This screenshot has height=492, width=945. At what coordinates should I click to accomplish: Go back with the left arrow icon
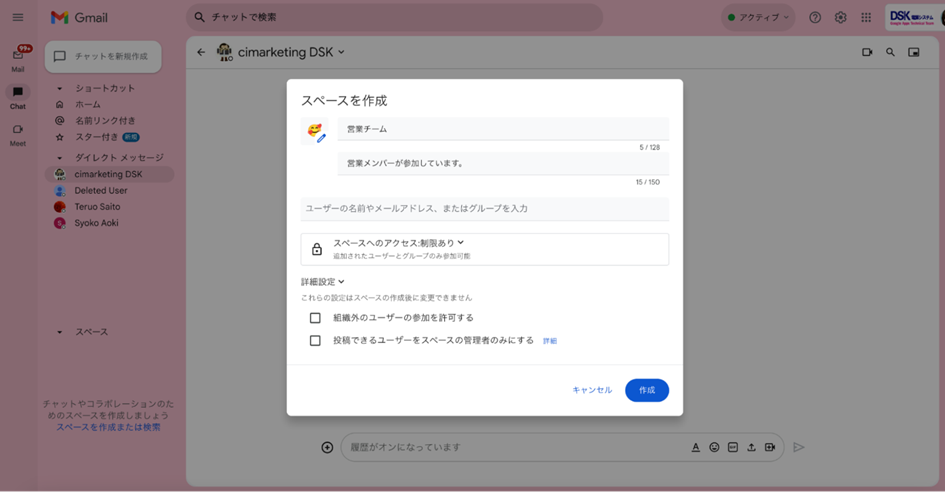pyautogui.click(x=201, y=52)
